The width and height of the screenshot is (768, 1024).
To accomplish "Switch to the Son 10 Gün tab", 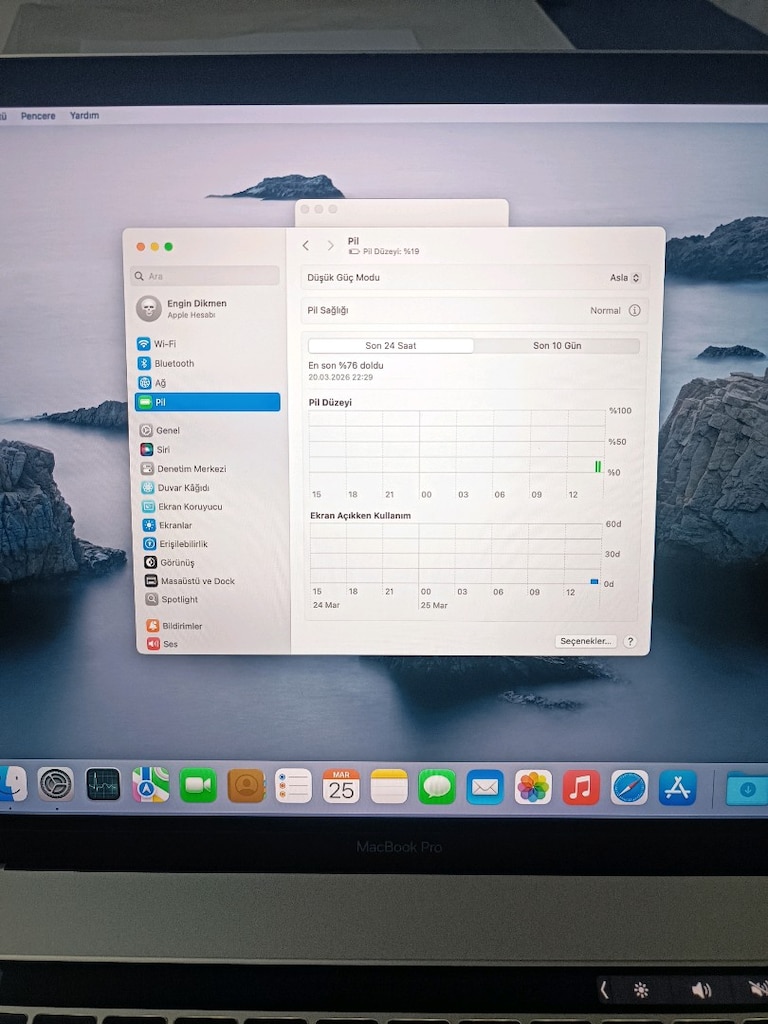I will coord(556,345).
